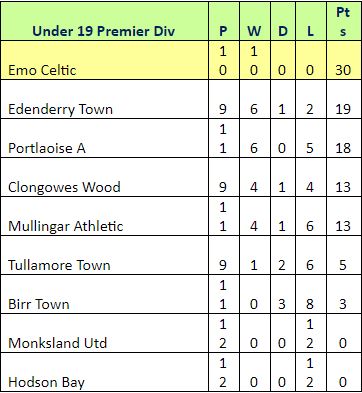The width and height of the screenshot is (362, 393).
Task: Click the L column header
Action: pos(310,31)
